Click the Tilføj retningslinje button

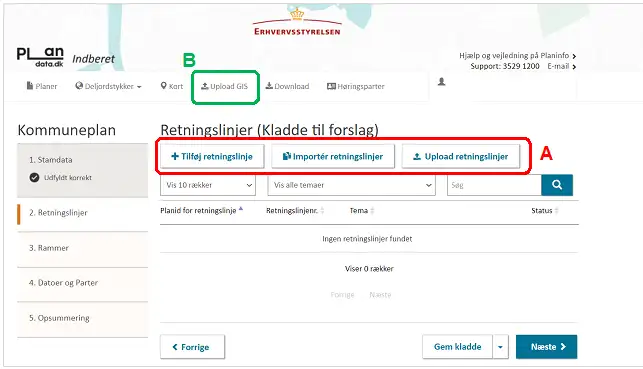click(212, 157)
